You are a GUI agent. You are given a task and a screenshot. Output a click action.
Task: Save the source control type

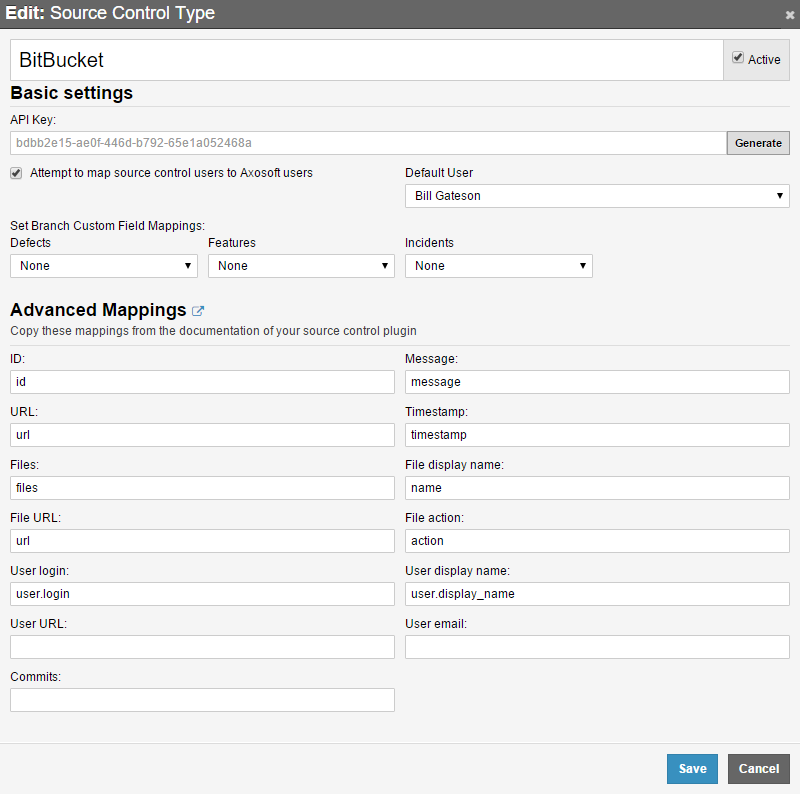[x=692, y=769]
